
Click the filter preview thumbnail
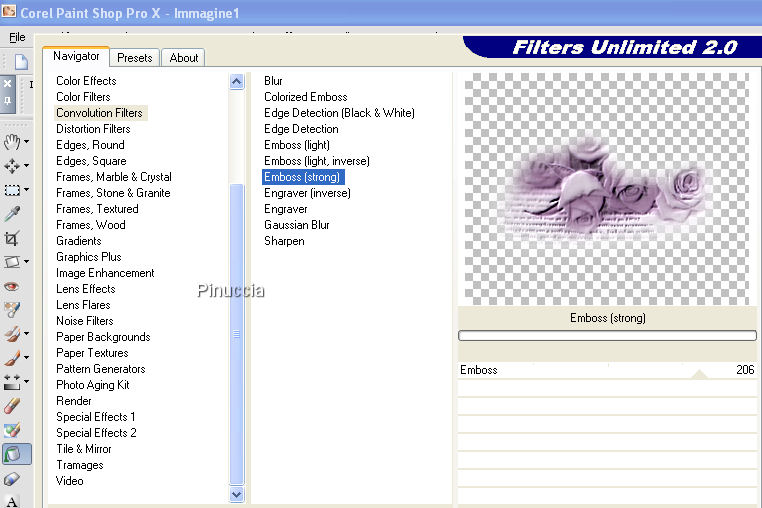pos(606,189)
